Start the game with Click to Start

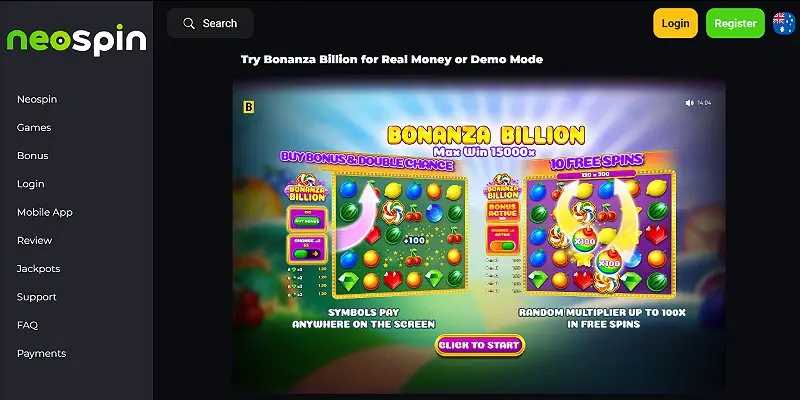[x=480, y=345]
